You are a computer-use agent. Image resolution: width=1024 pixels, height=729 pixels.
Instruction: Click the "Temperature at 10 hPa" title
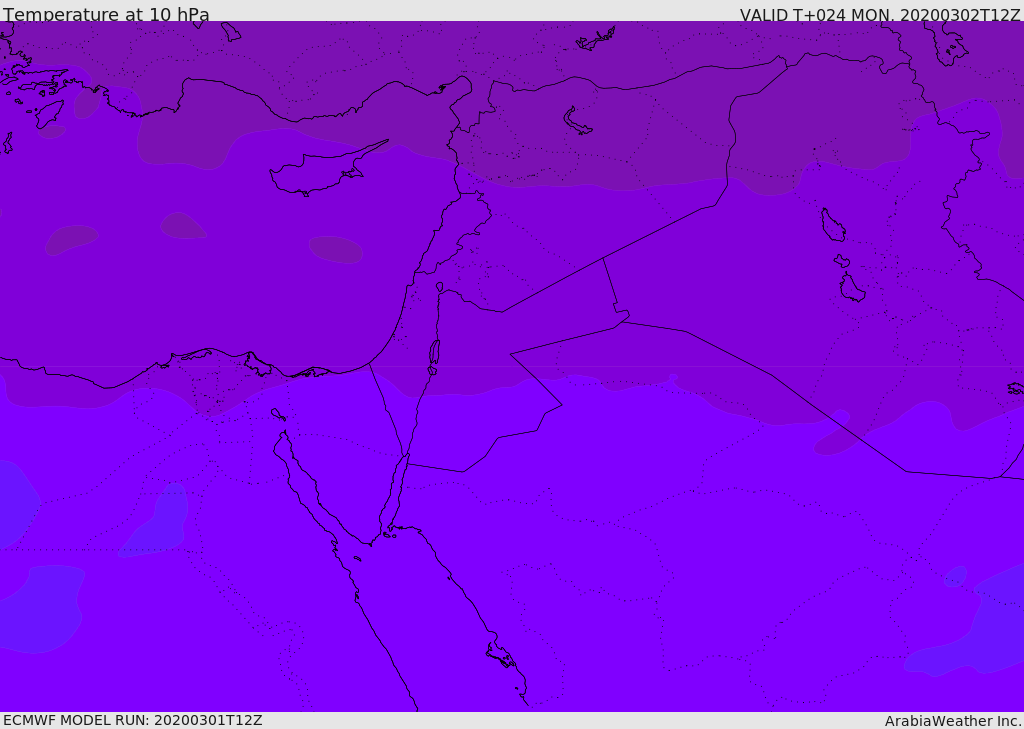tap(106, 15)
